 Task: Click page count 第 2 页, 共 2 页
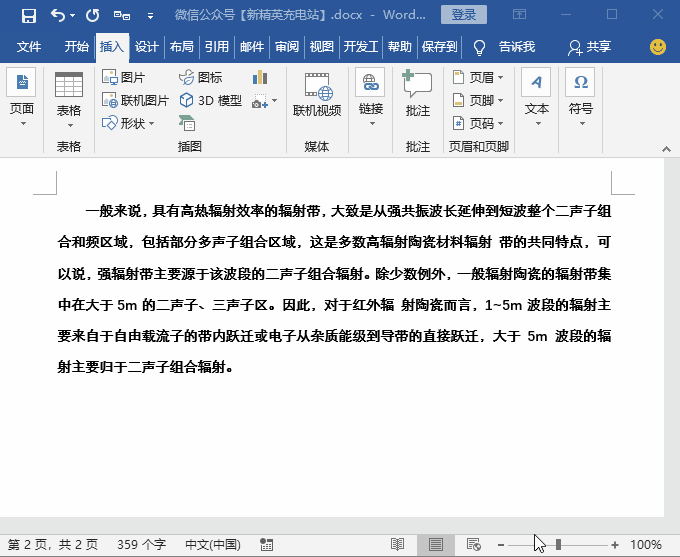point(52,544)
